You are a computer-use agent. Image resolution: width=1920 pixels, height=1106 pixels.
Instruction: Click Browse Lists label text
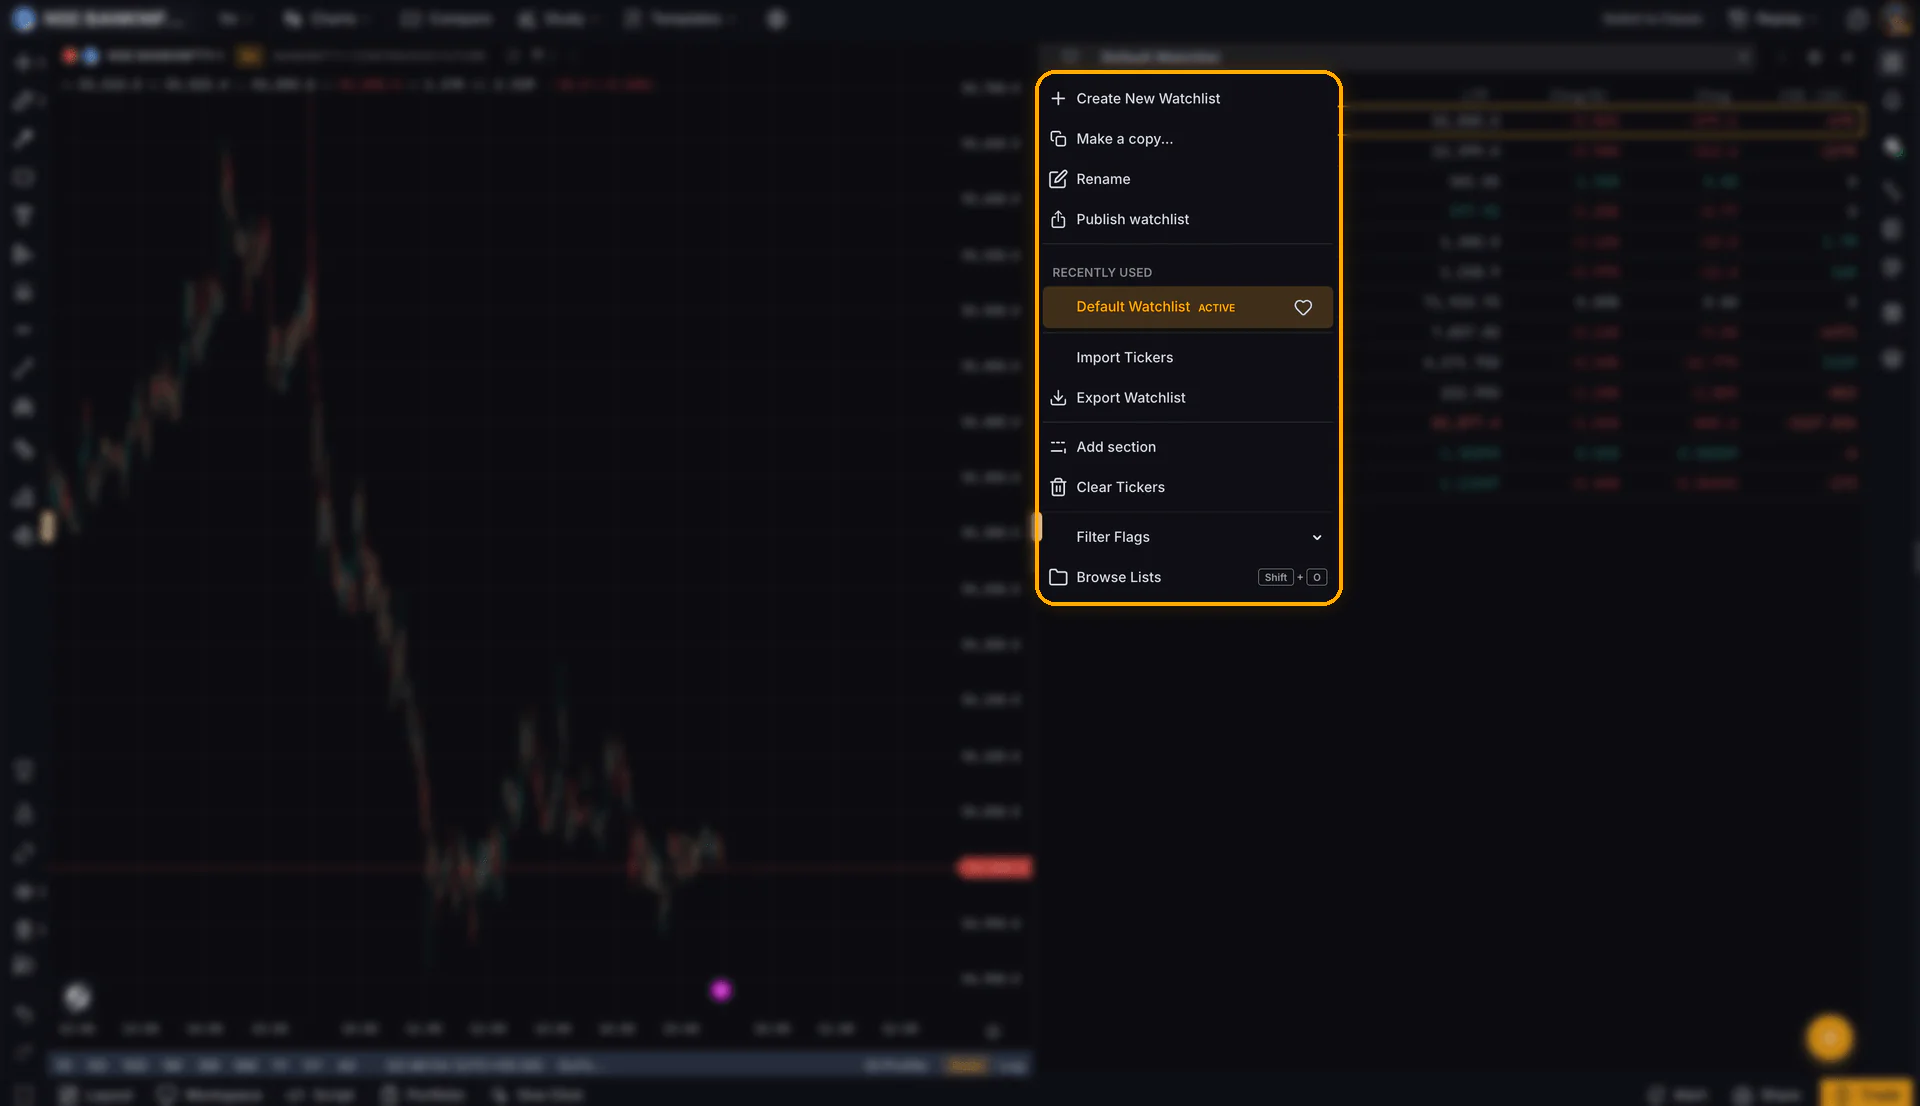point(1119,577)
